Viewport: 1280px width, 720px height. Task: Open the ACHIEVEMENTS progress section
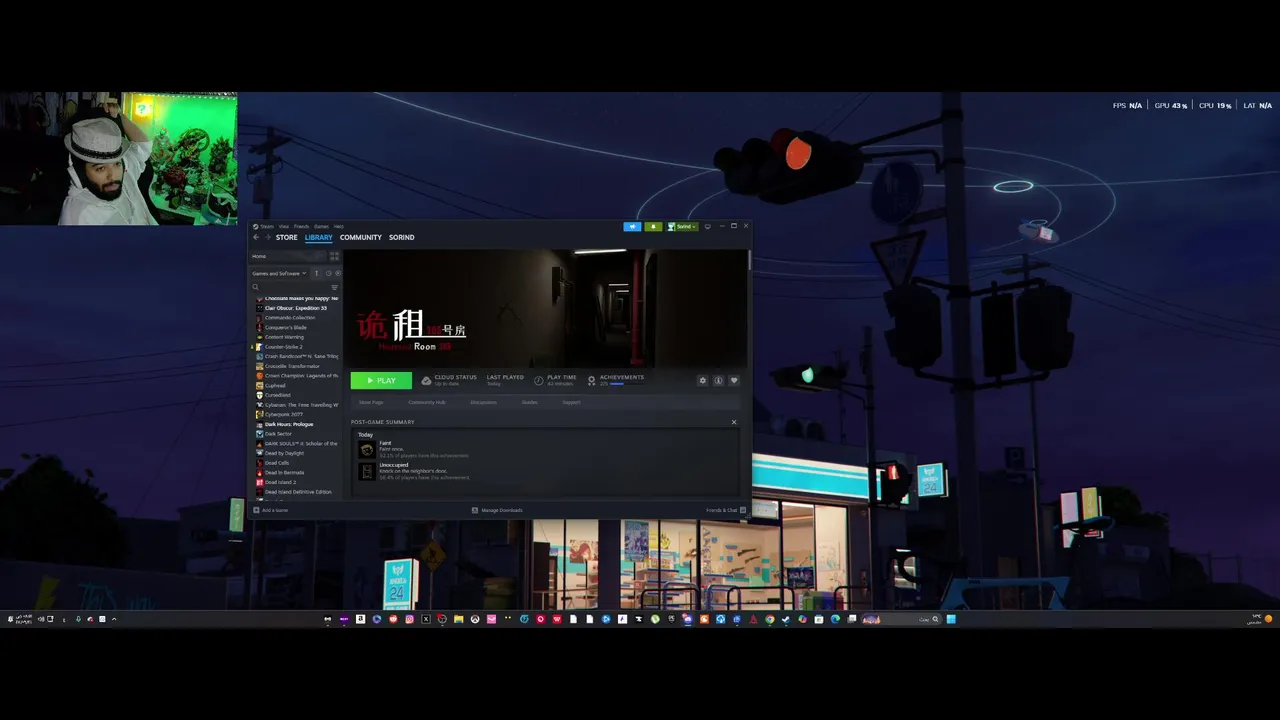(616, 380)
